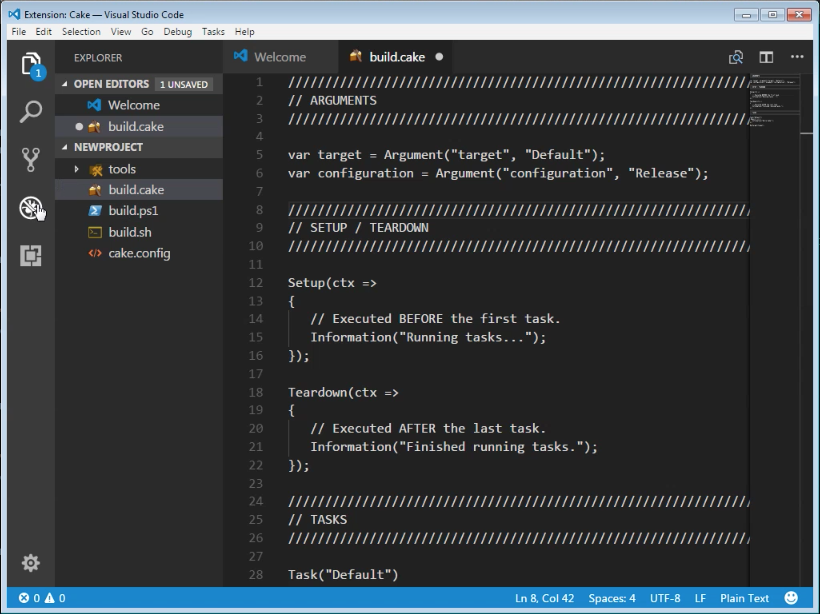The height and width of the screenshot is (614, 820).
Task: Change end of line sequence LF
Action: tap(700, 598)
